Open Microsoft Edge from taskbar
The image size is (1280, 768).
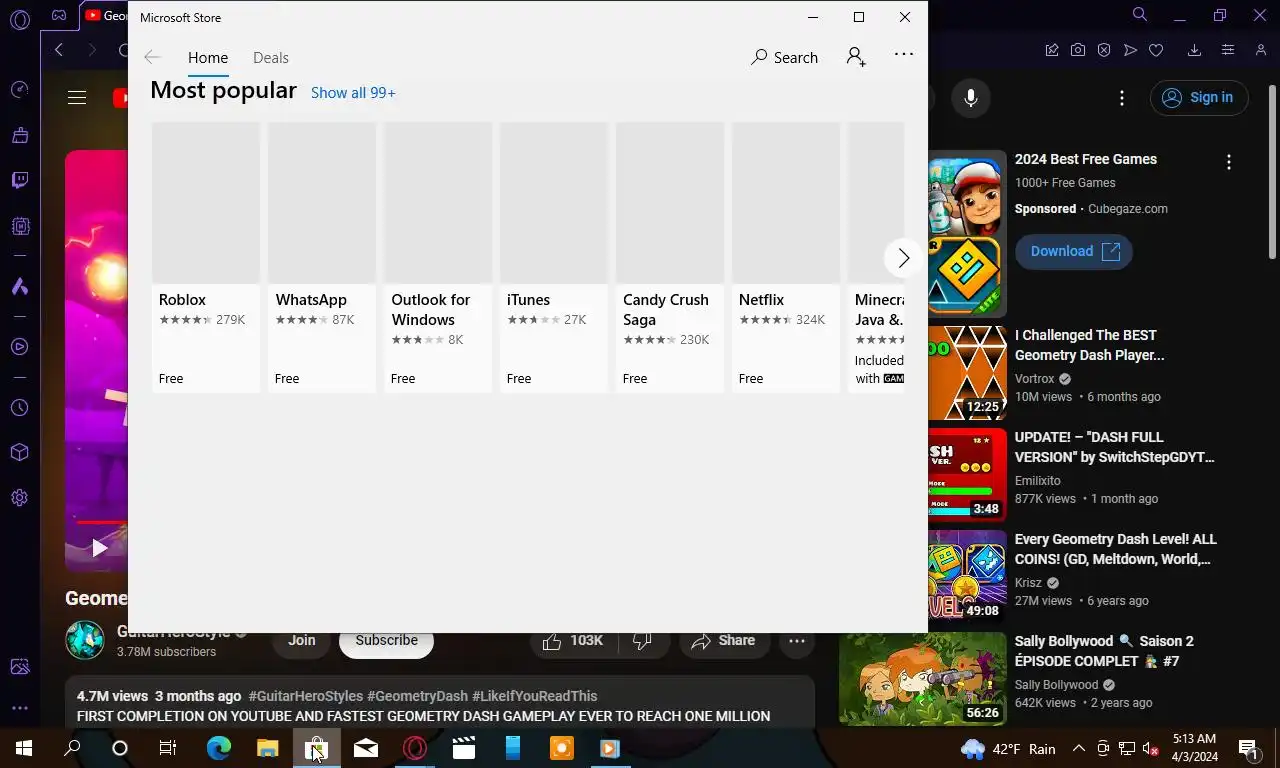pyautogui.click(x=218, y=748)
